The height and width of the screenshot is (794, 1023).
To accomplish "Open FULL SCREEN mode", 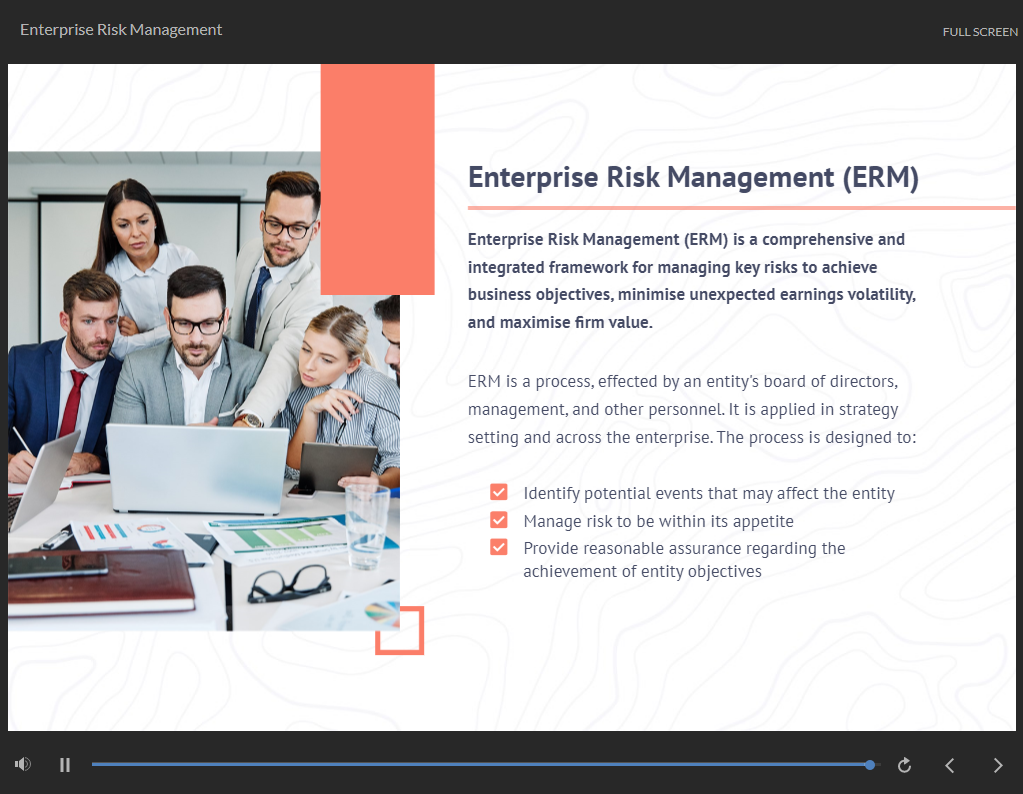I will (979, 31).
